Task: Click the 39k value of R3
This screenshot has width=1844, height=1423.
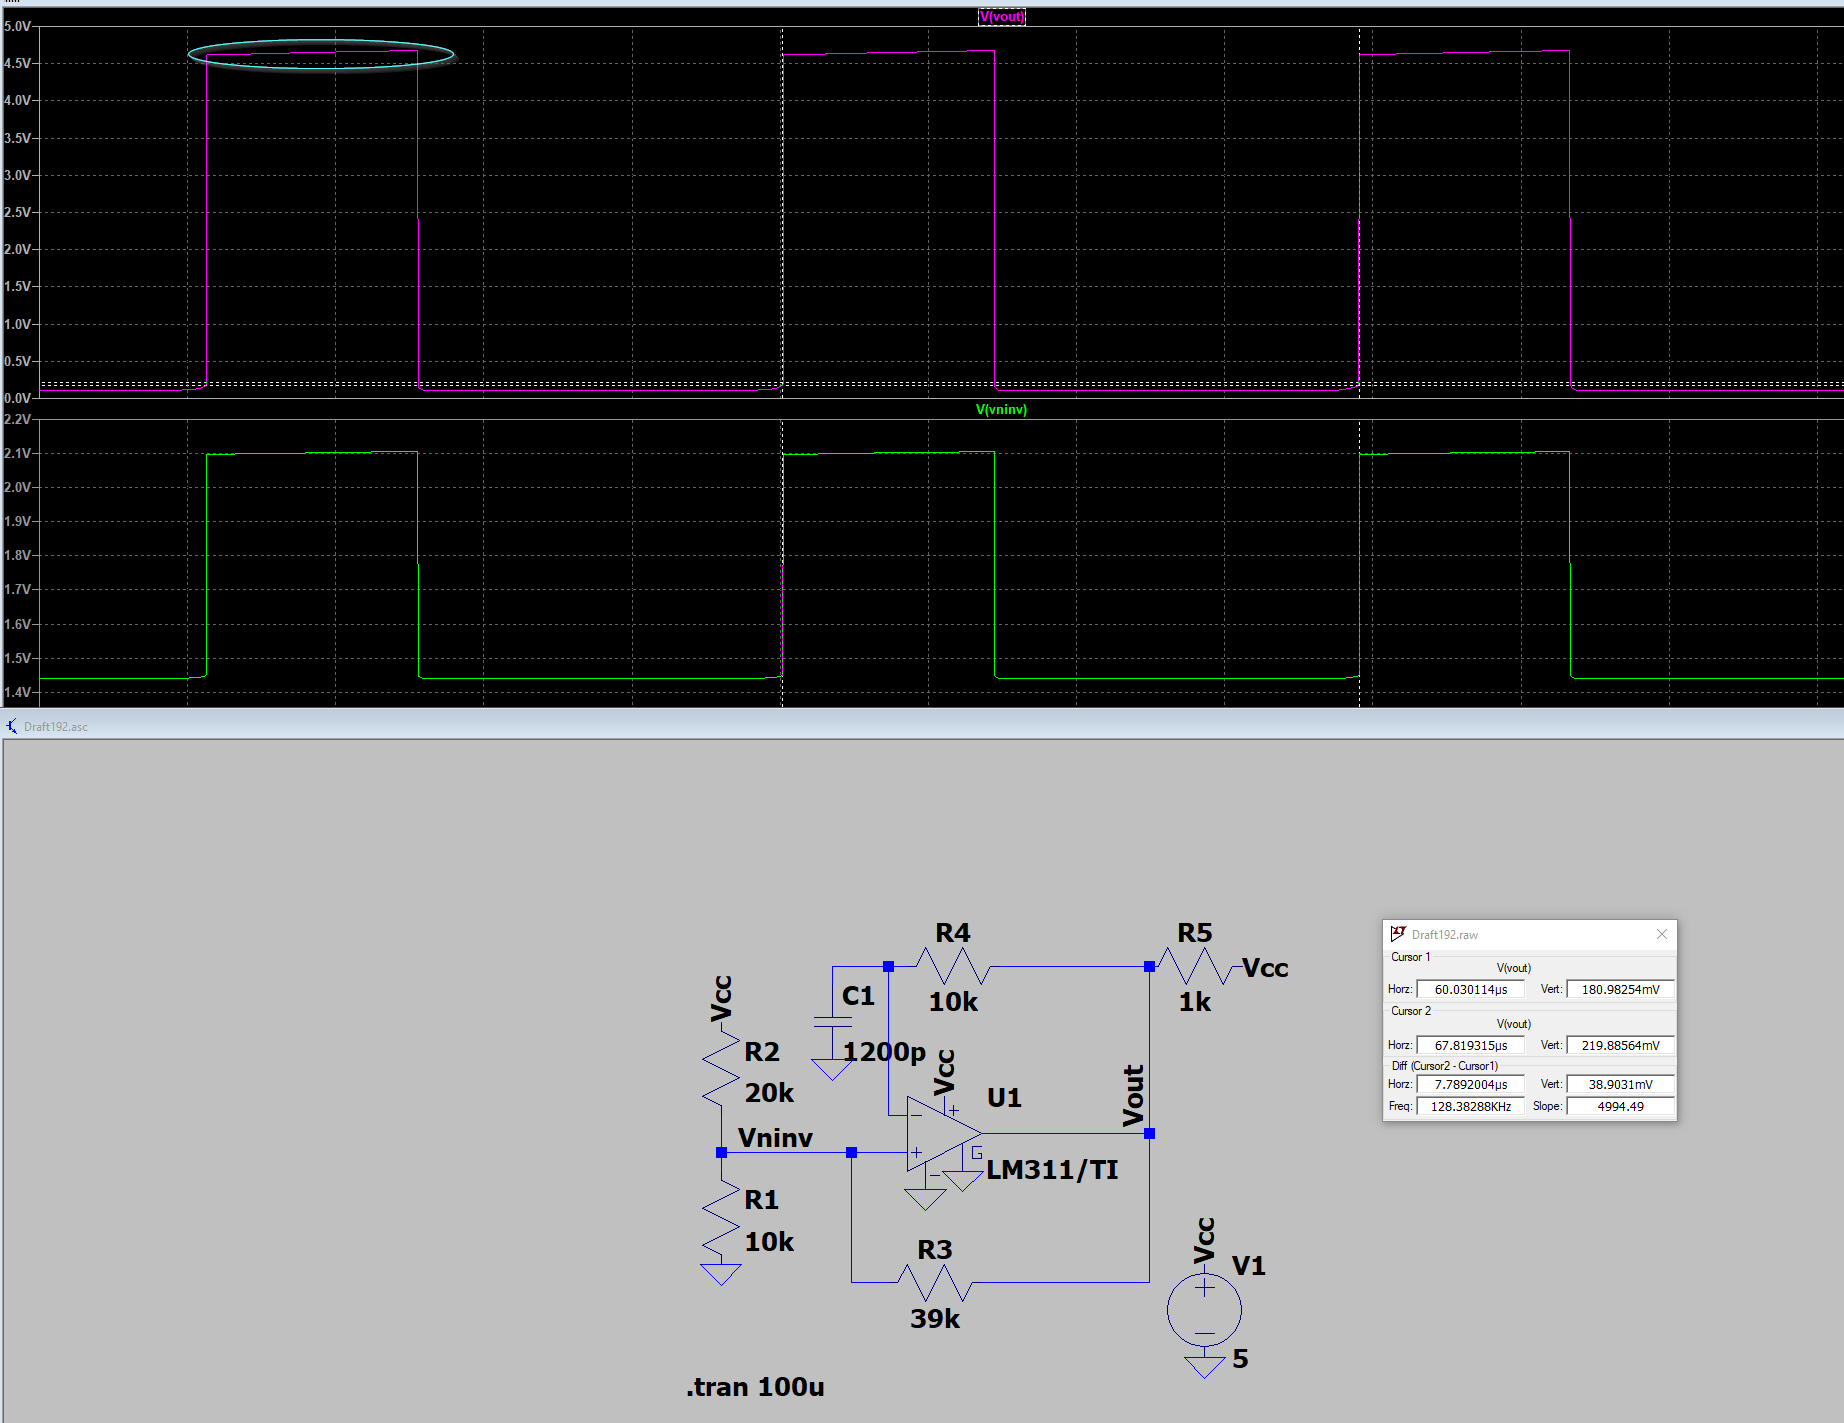Action: 935,1319
